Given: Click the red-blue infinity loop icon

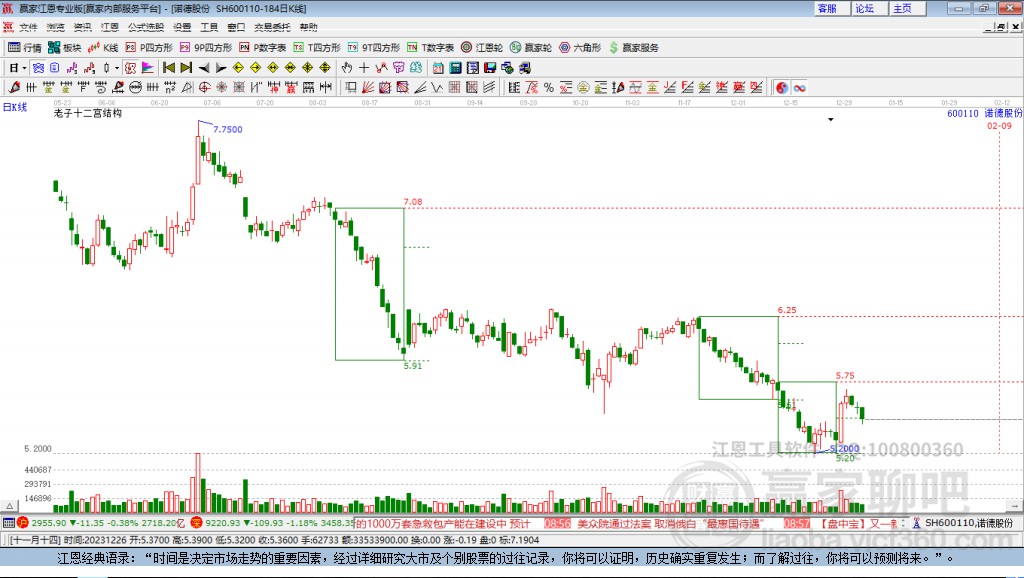Looking at the screenshot, I should tap(799, 88).
